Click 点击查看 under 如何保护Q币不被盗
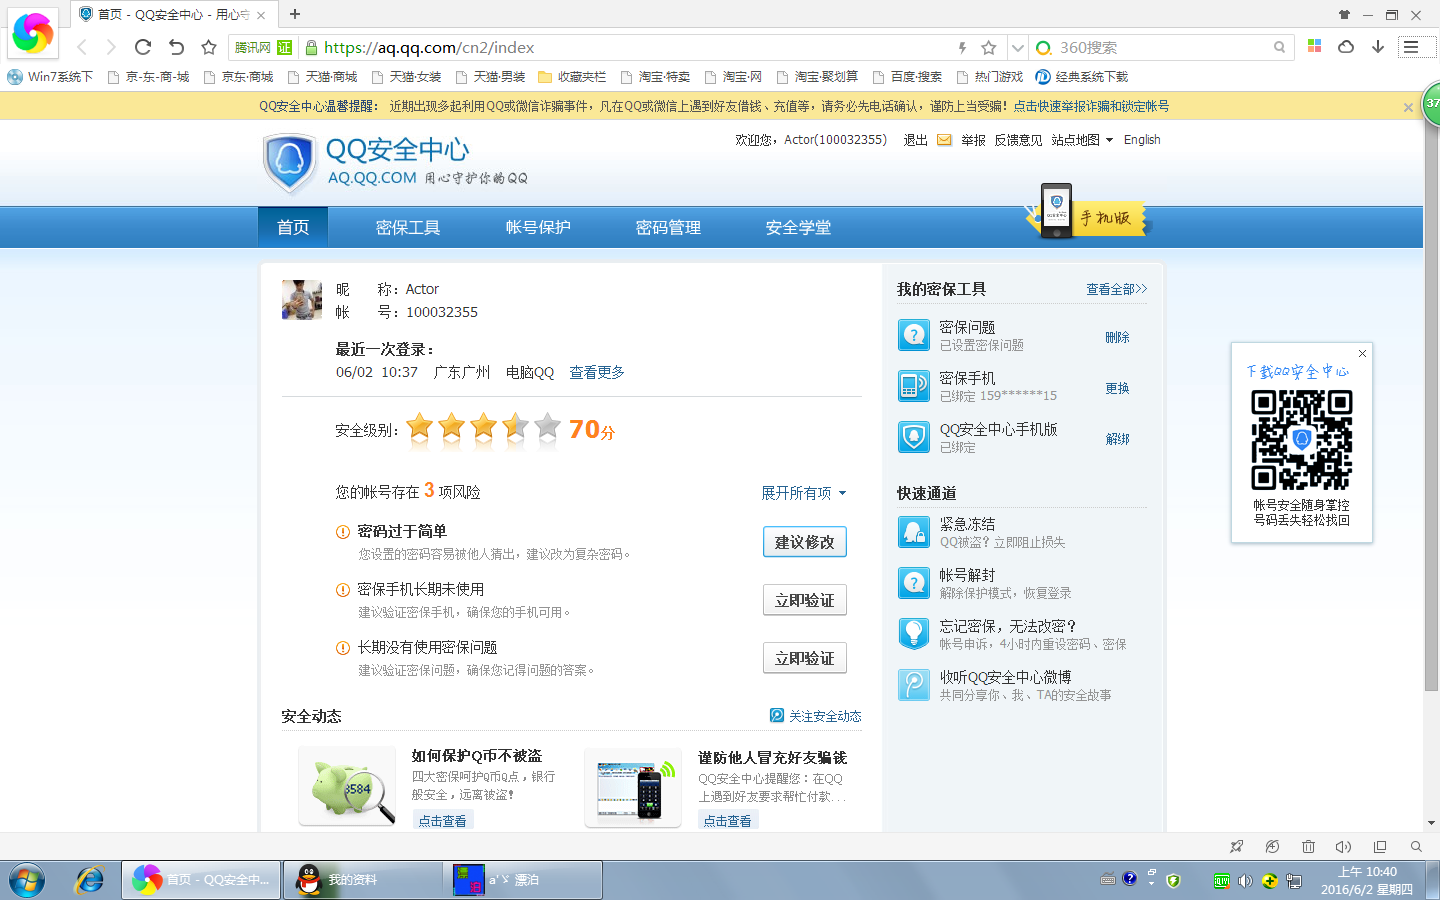Screen dimensions: 1440x900 [443, 821]
